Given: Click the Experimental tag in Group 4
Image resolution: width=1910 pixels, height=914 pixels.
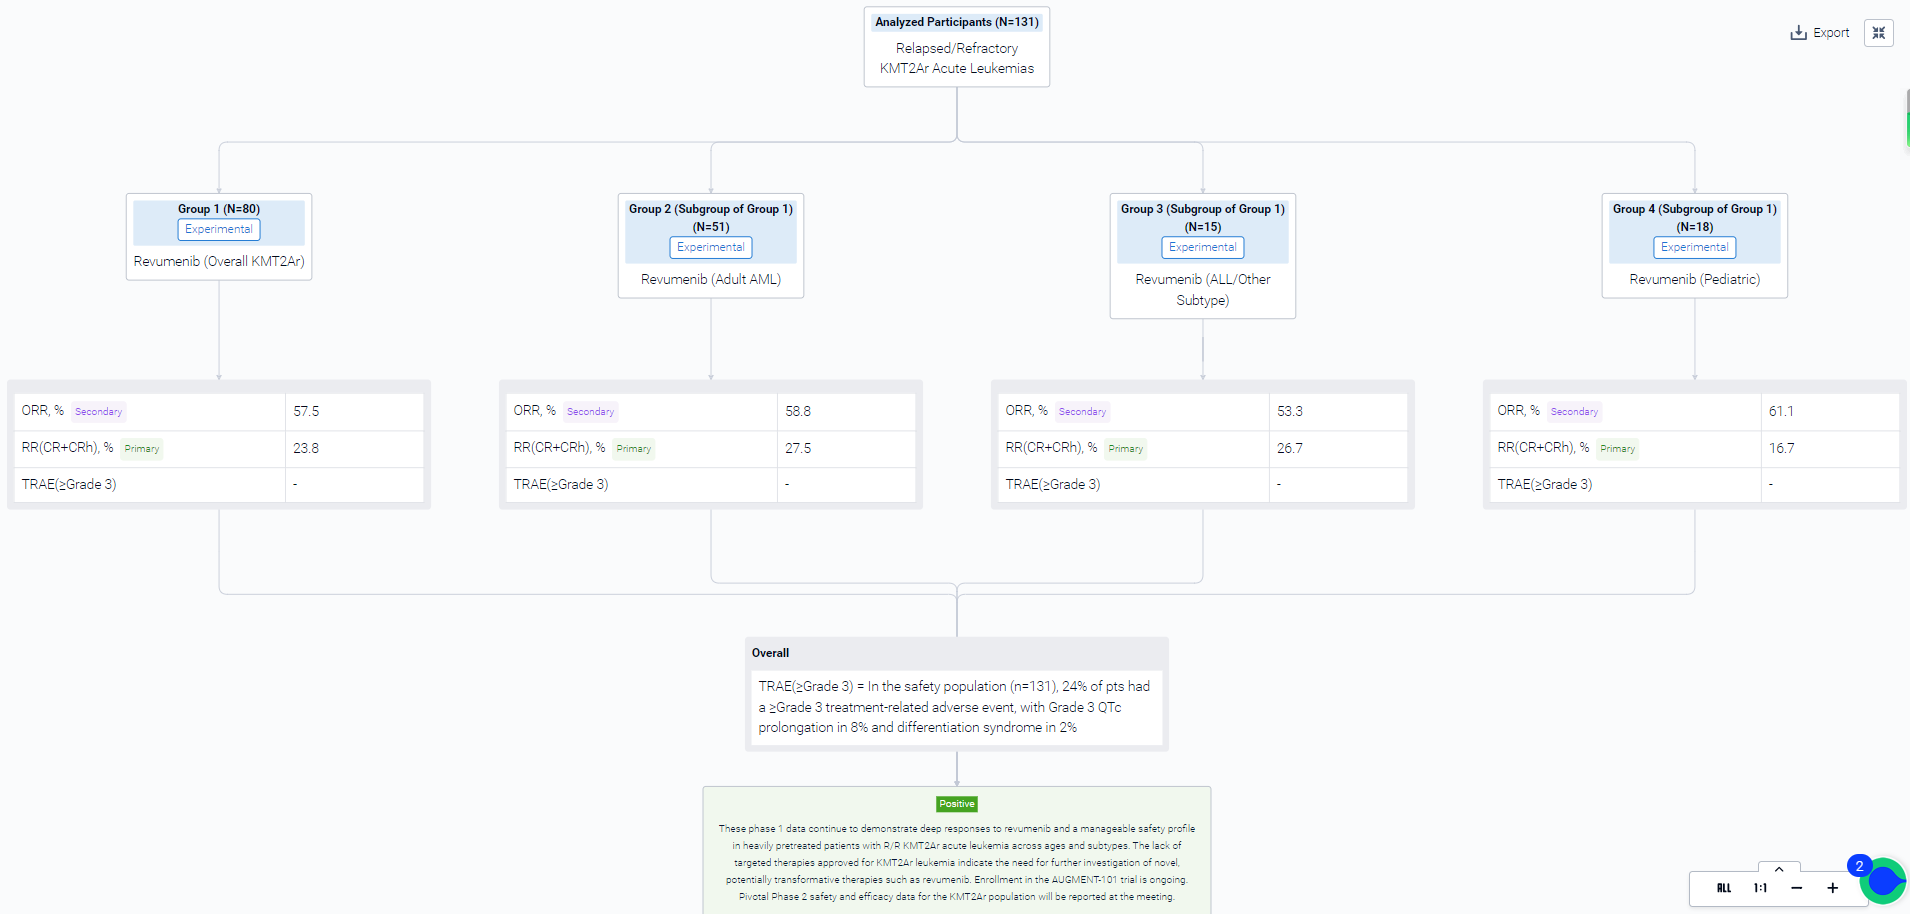Looking at the screenshot, I should pos(1694,247).
